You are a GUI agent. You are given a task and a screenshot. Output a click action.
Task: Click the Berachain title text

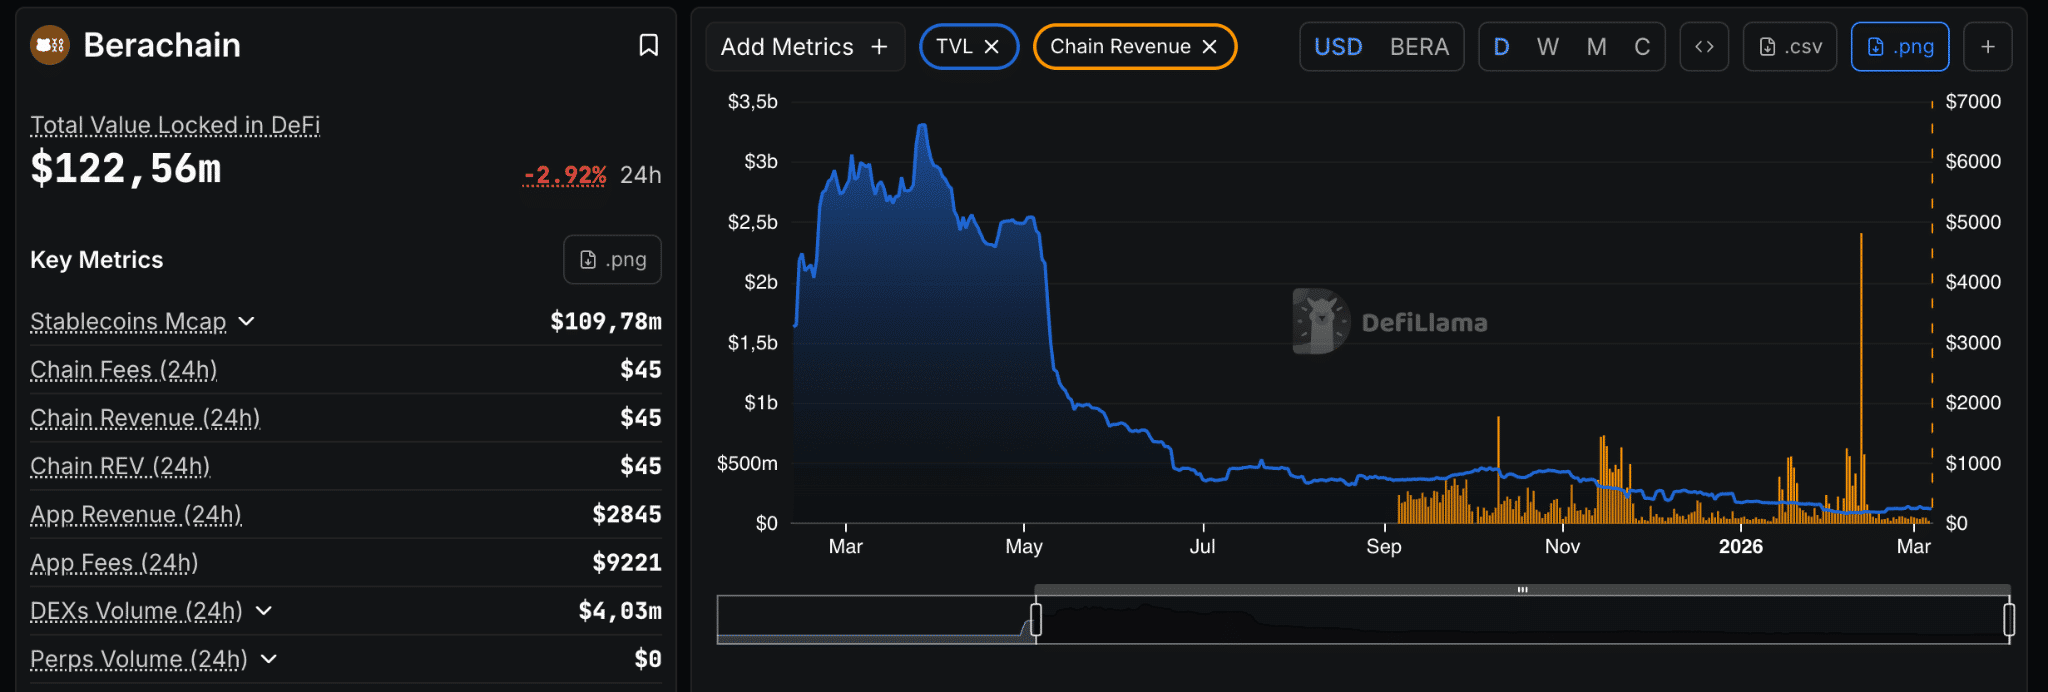point(162,45)
